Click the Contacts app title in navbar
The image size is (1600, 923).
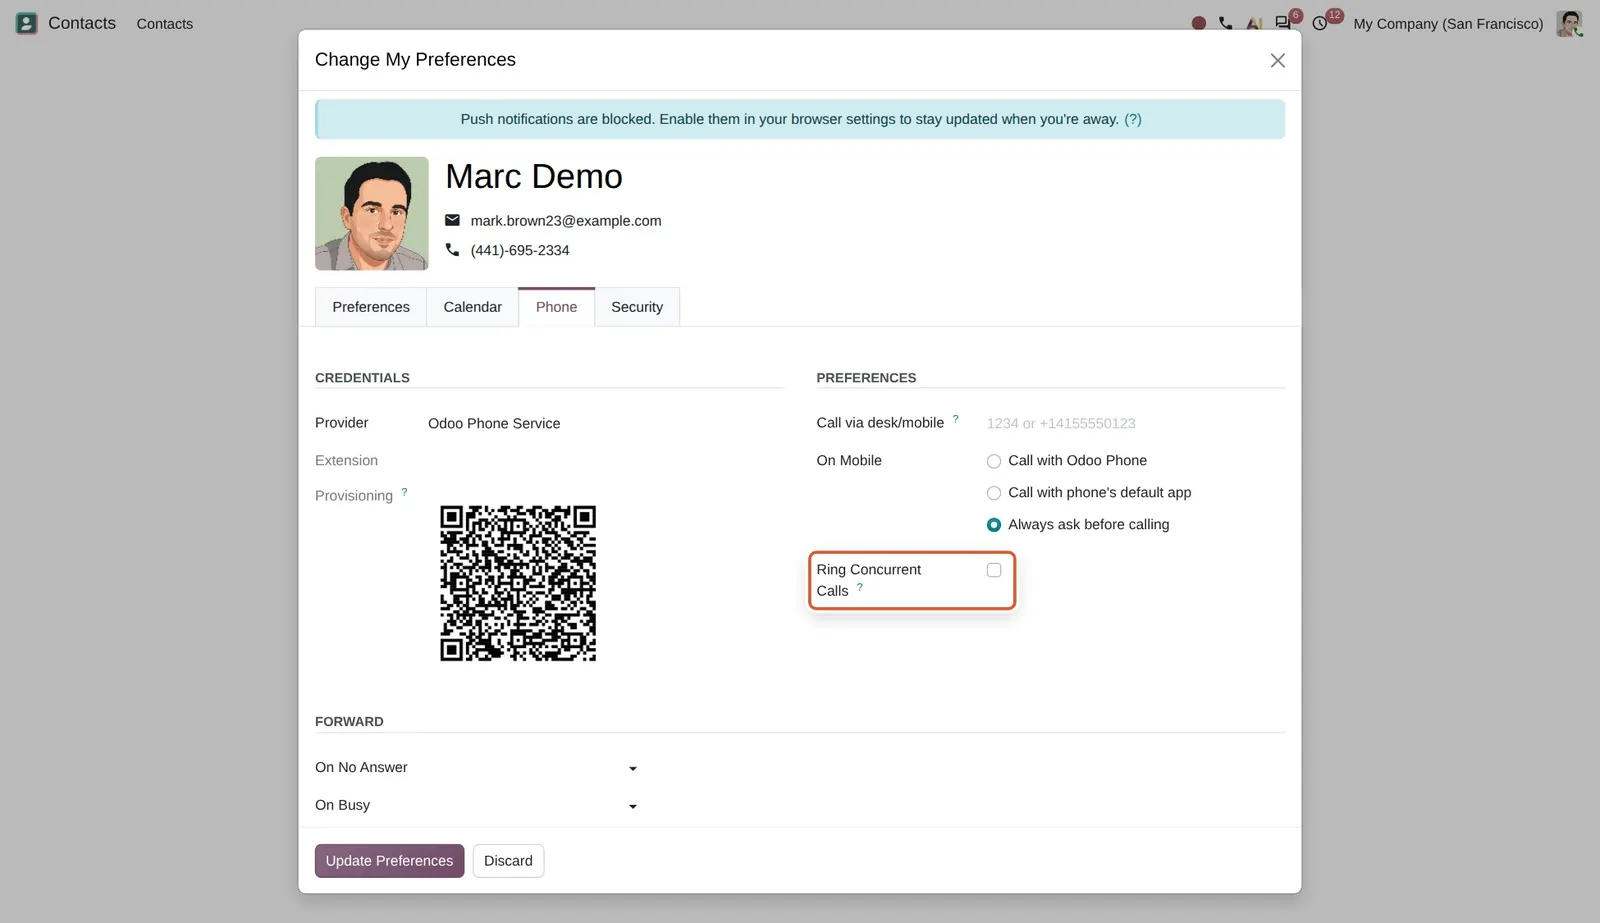pos(82,23)
